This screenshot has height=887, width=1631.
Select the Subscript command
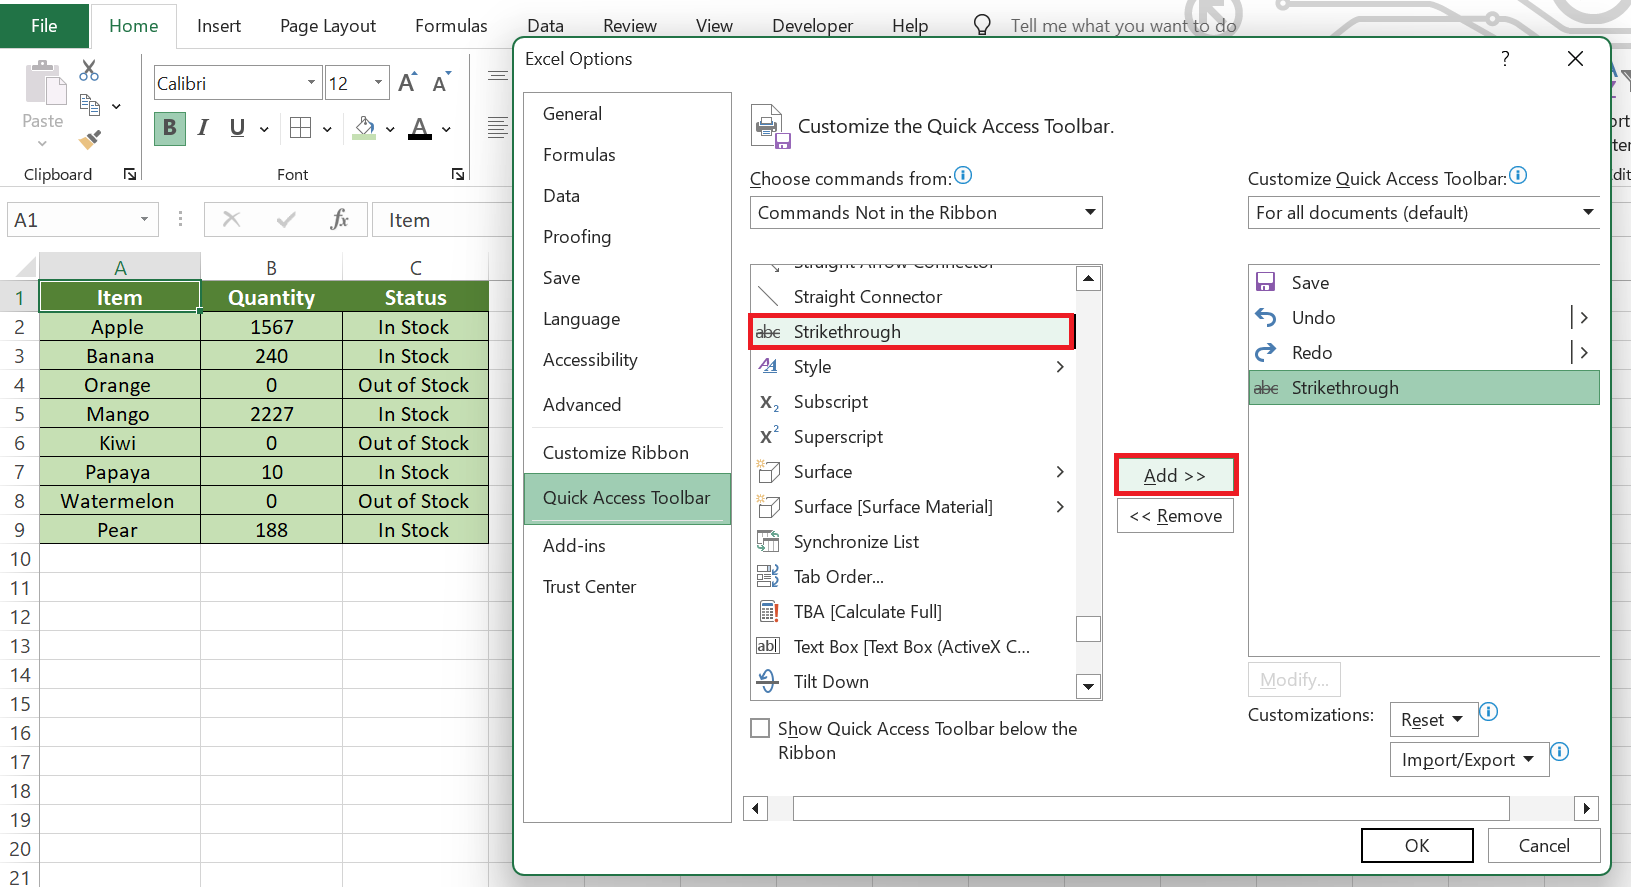tap(912, 402)
